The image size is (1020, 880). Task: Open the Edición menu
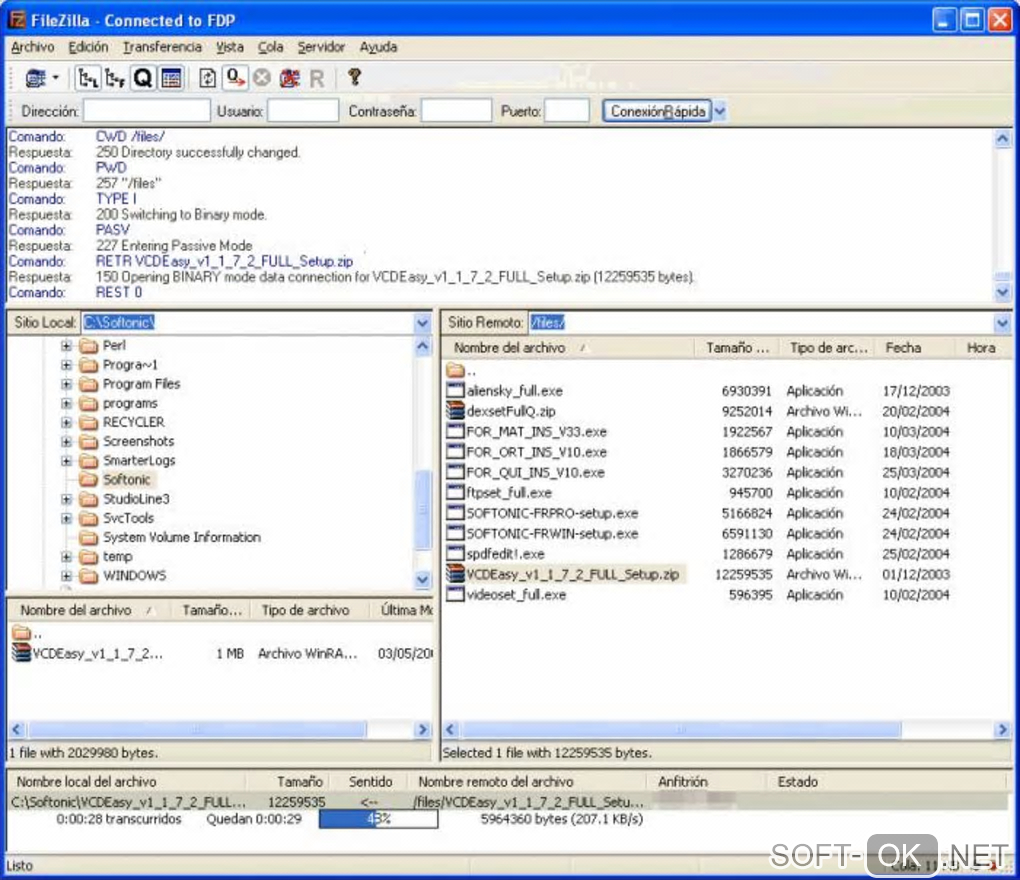click(x=88, y=47)
